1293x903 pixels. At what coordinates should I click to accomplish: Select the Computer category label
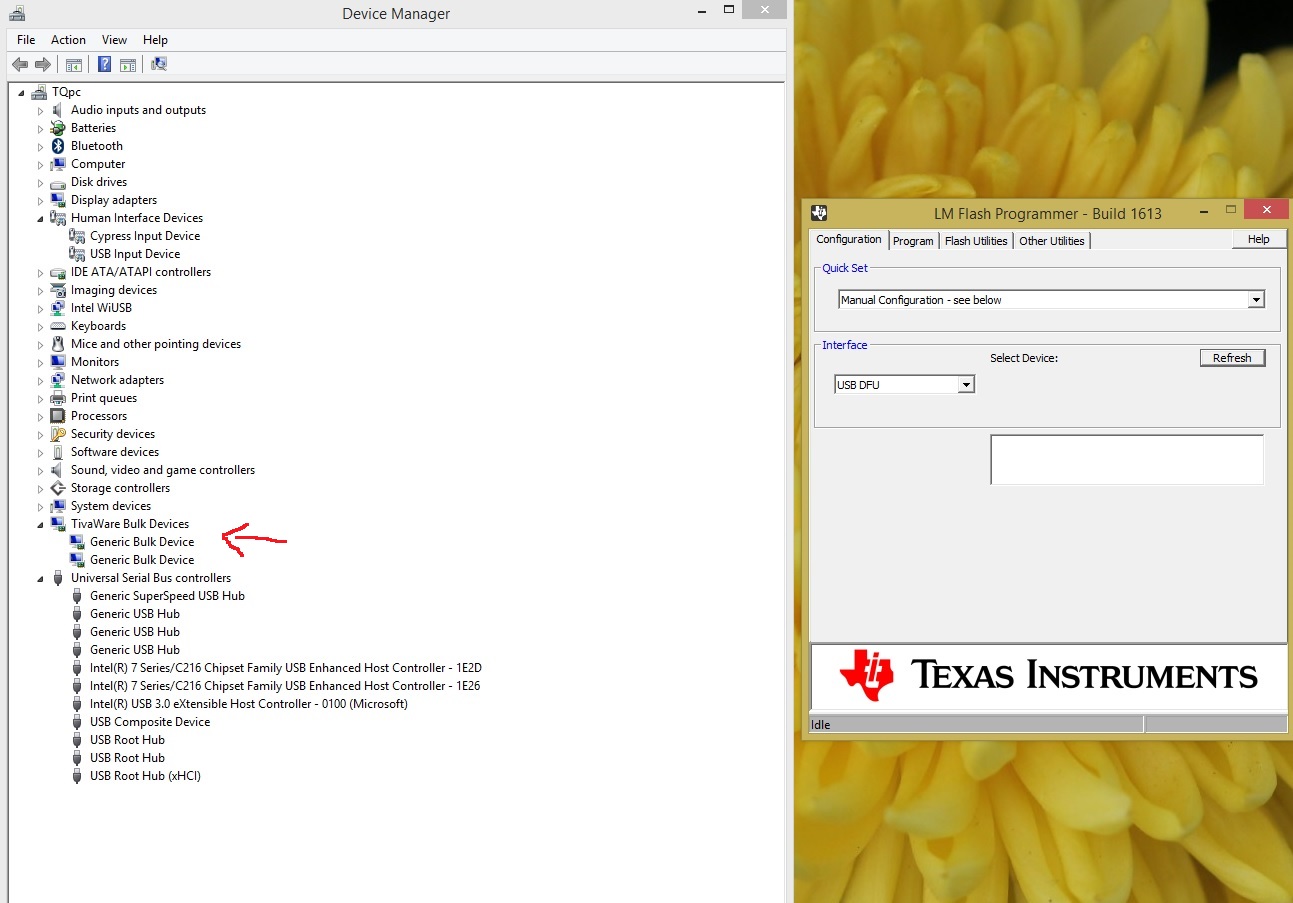click(x=98, y=164)
